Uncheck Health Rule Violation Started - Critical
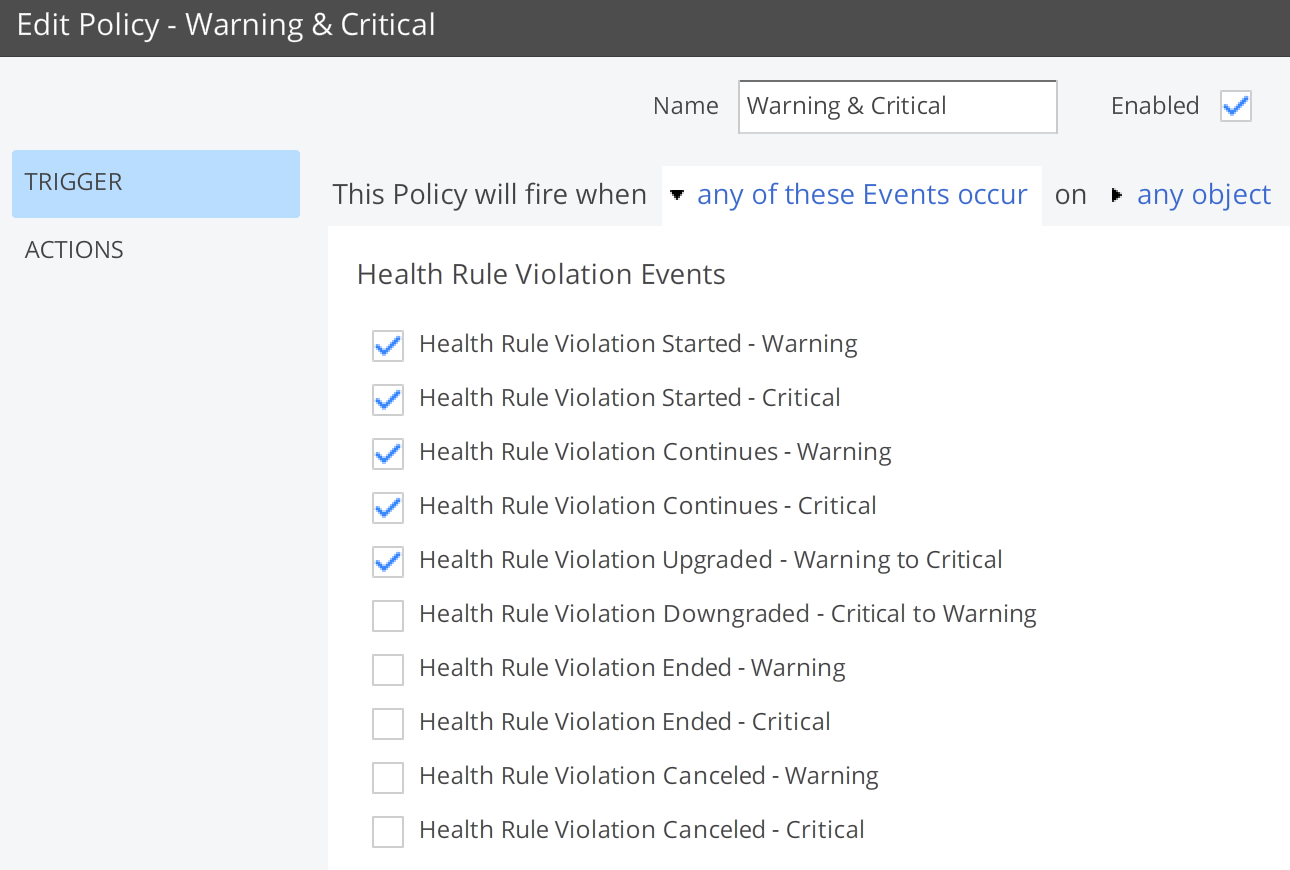 pyautogui.click(x=388, y=400)
